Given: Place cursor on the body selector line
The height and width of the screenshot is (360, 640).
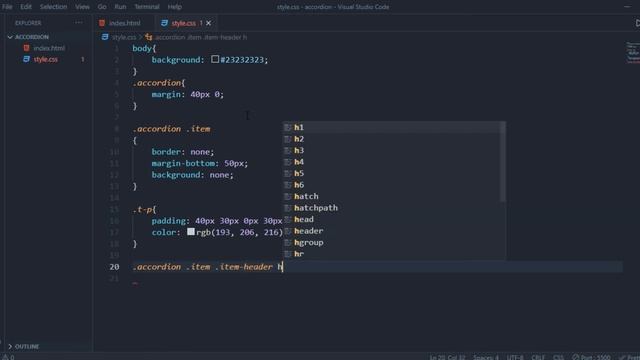Looking at the screenshot, I should click(x=144, y=48).
